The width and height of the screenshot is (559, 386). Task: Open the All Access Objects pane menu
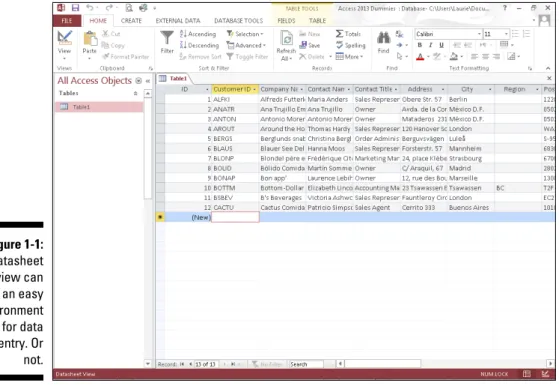click(x=139, y=81)
